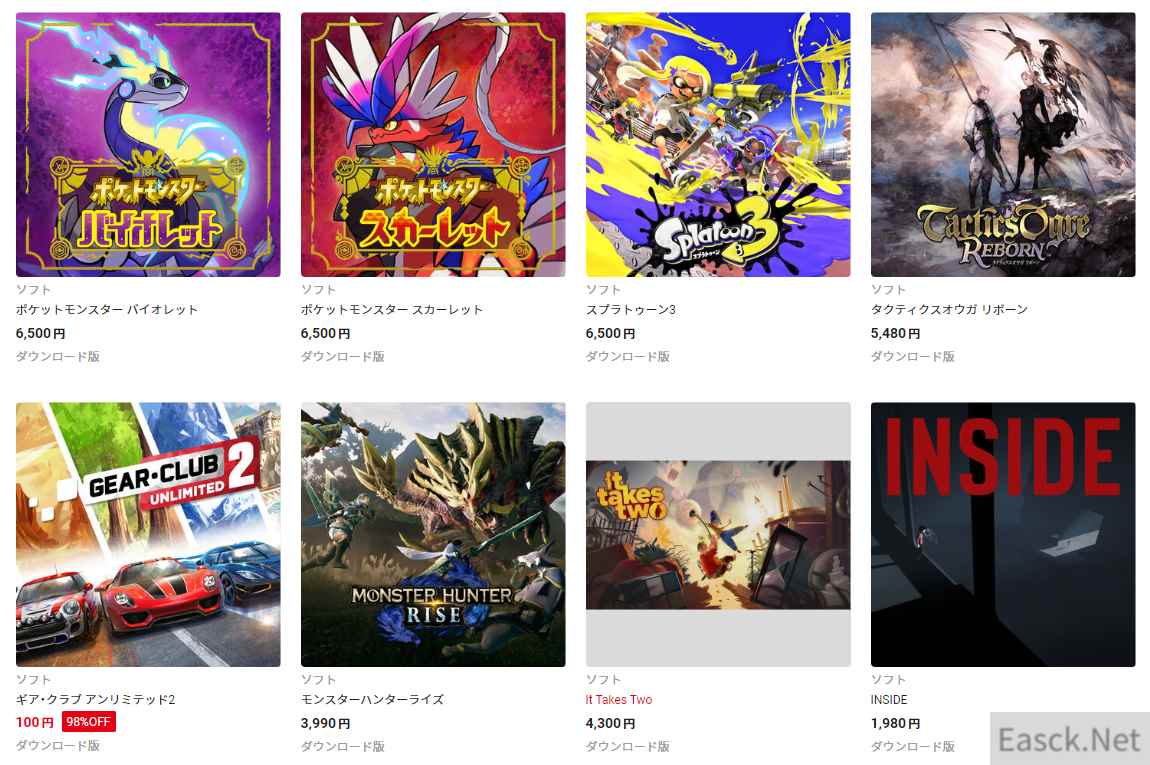Open the INSIDE game cover thumbnail

pos(1003,534)
